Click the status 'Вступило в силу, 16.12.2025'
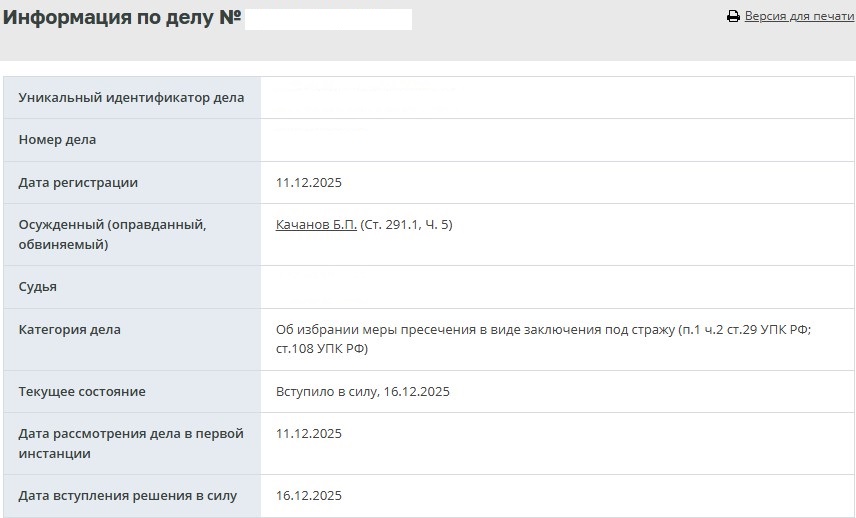856x518 pixels. 363,392
